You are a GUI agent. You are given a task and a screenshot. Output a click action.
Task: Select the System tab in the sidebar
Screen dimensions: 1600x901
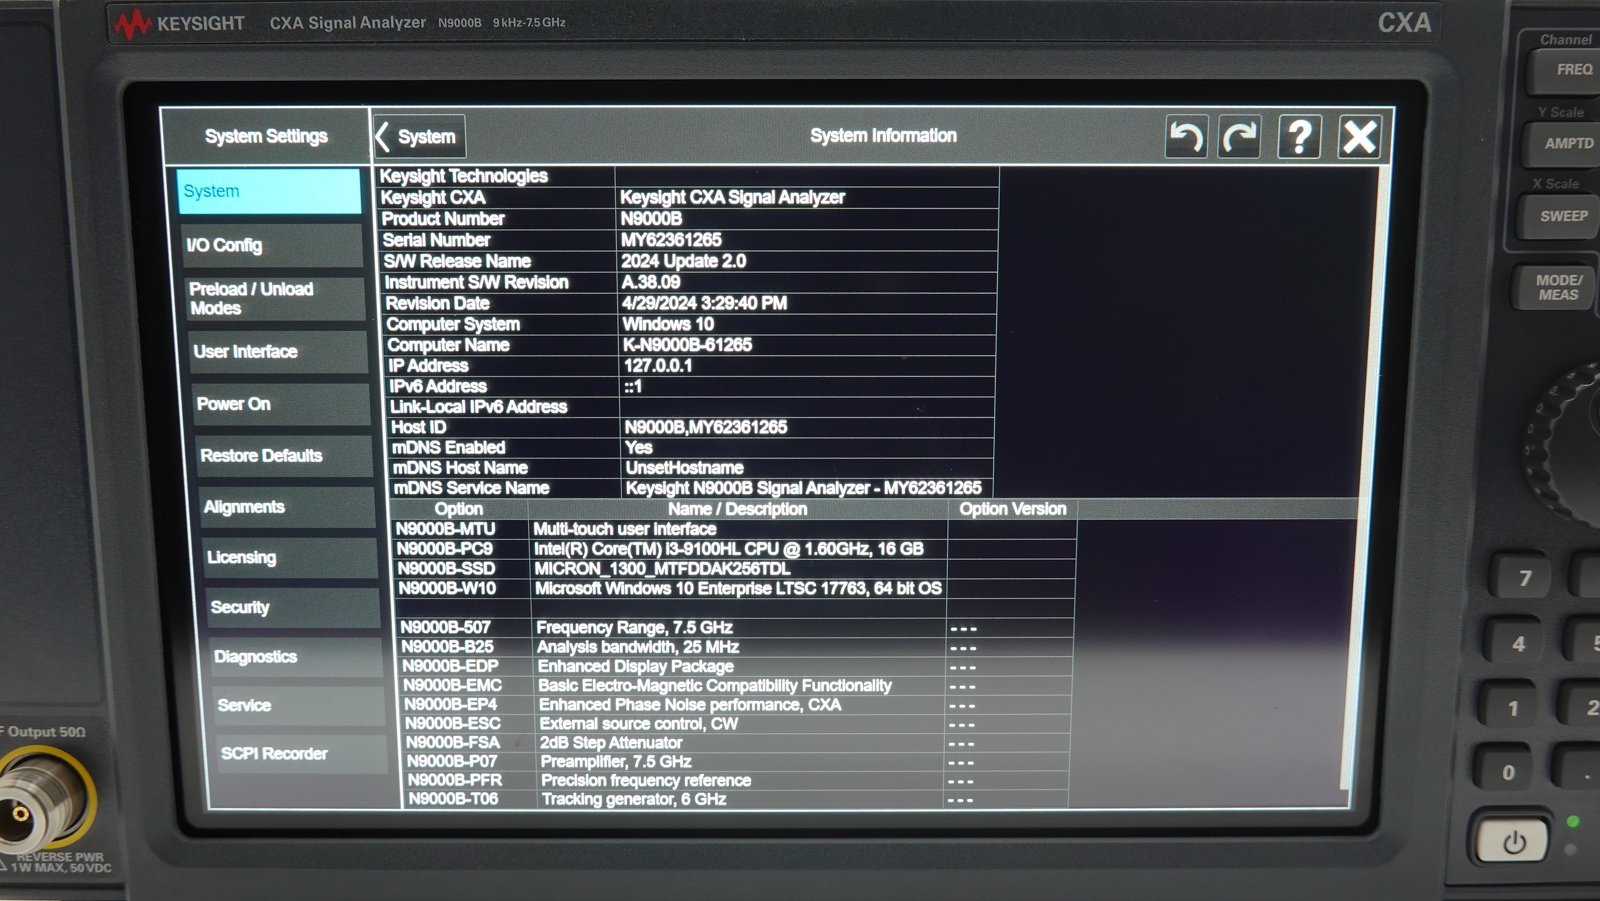268,191
